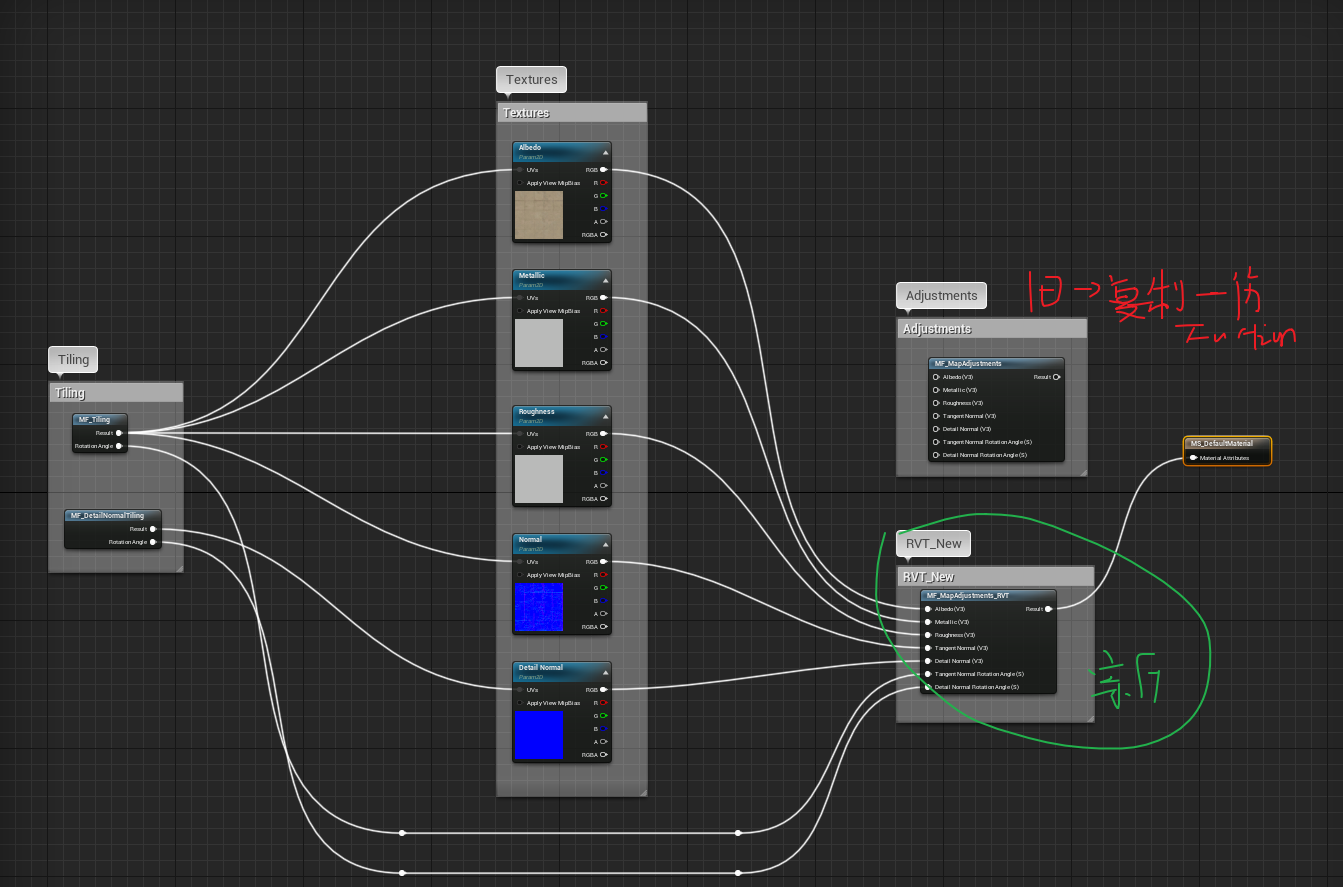Collapse the Normal node with its header arrow
Screen dimensions: 1343x887
point(606,545)
